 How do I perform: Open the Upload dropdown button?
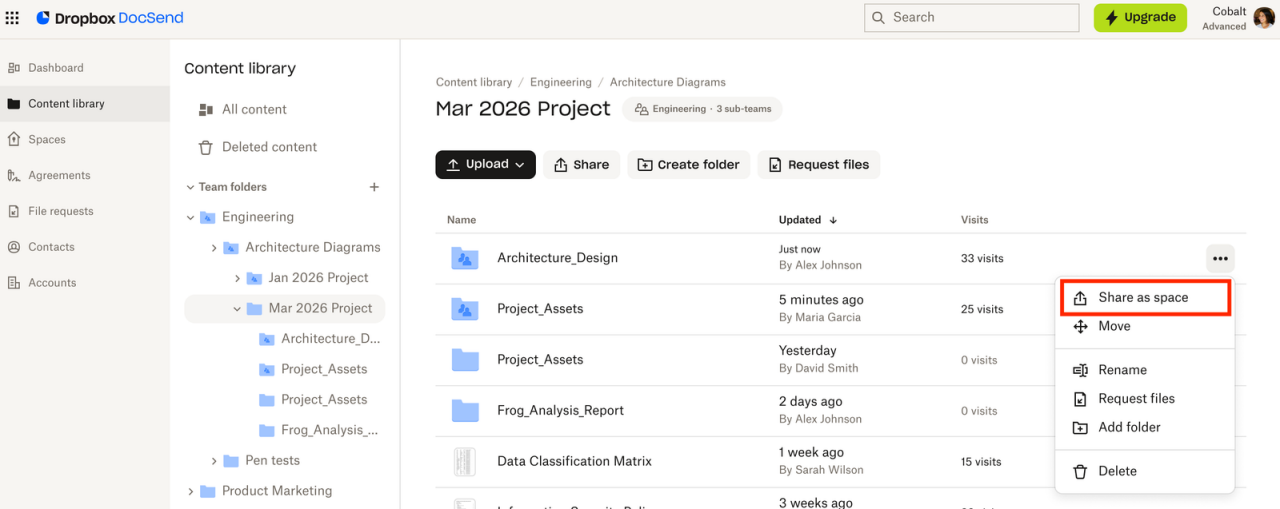(485, 165)
